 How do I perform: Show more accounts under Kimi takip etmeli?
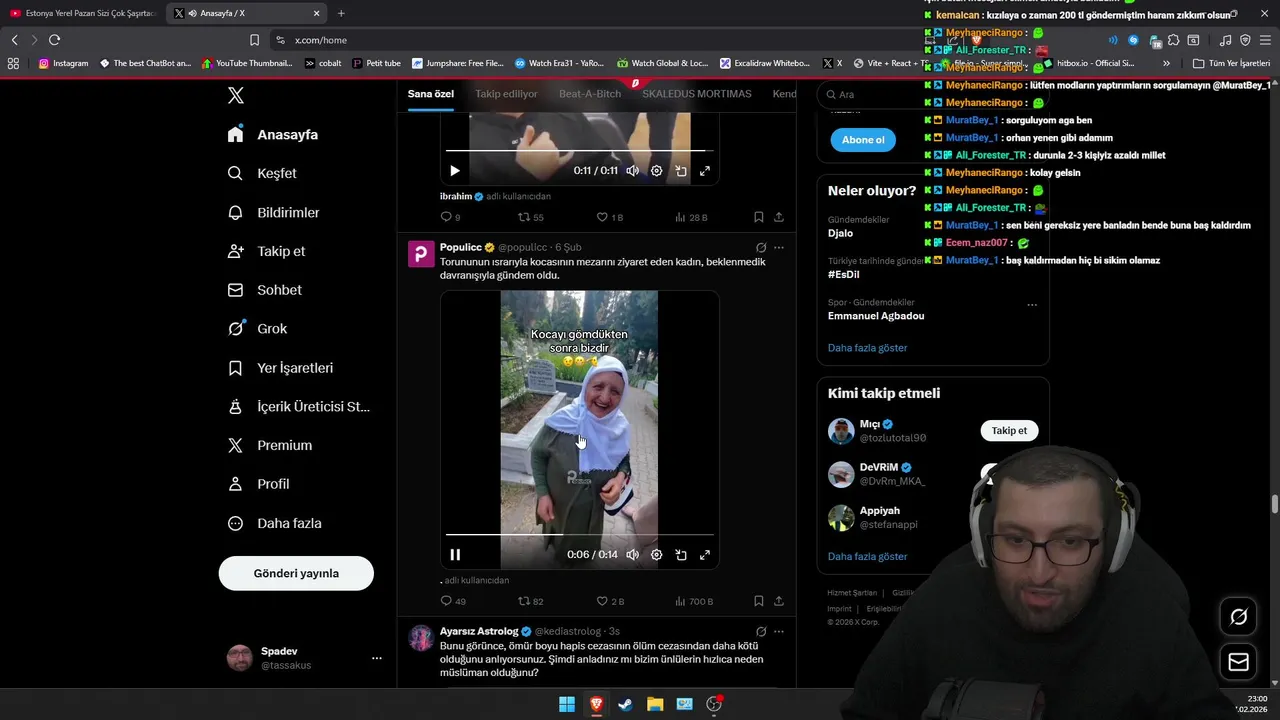[x=868, y=556]
